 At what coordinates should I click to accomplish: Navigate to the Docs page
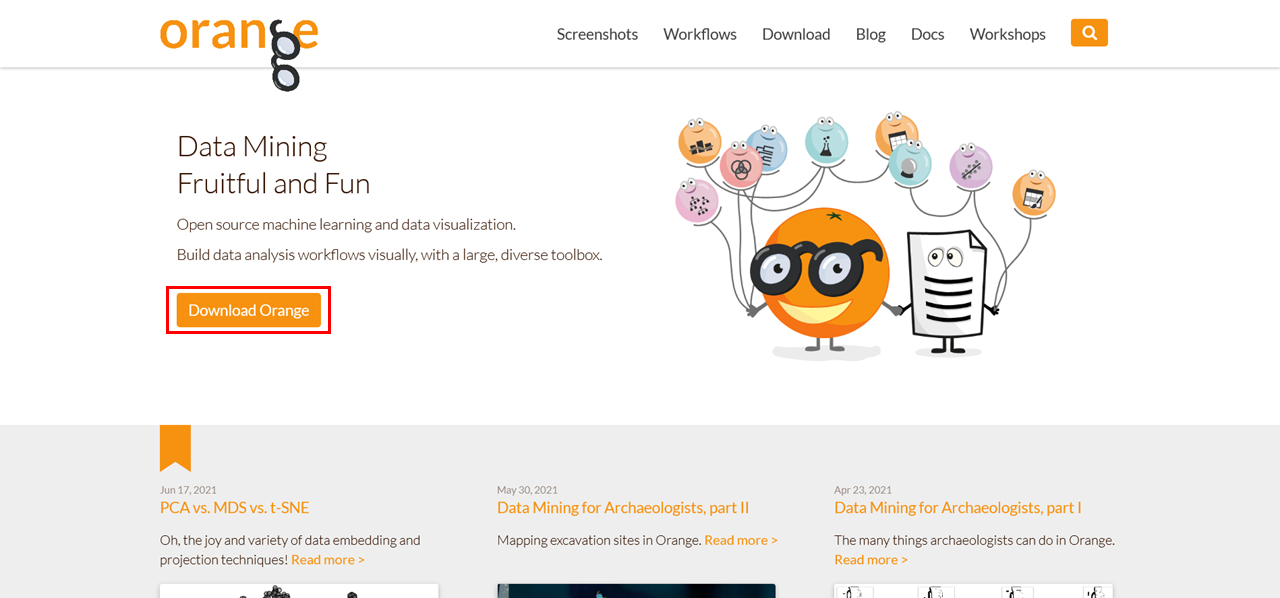[927, 33]
